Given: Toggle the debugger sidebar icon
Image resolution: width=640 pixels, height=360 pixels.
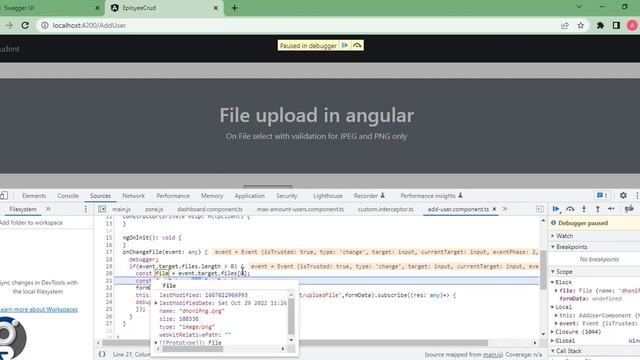Looking at the screenshot, I should pos(540,209).
